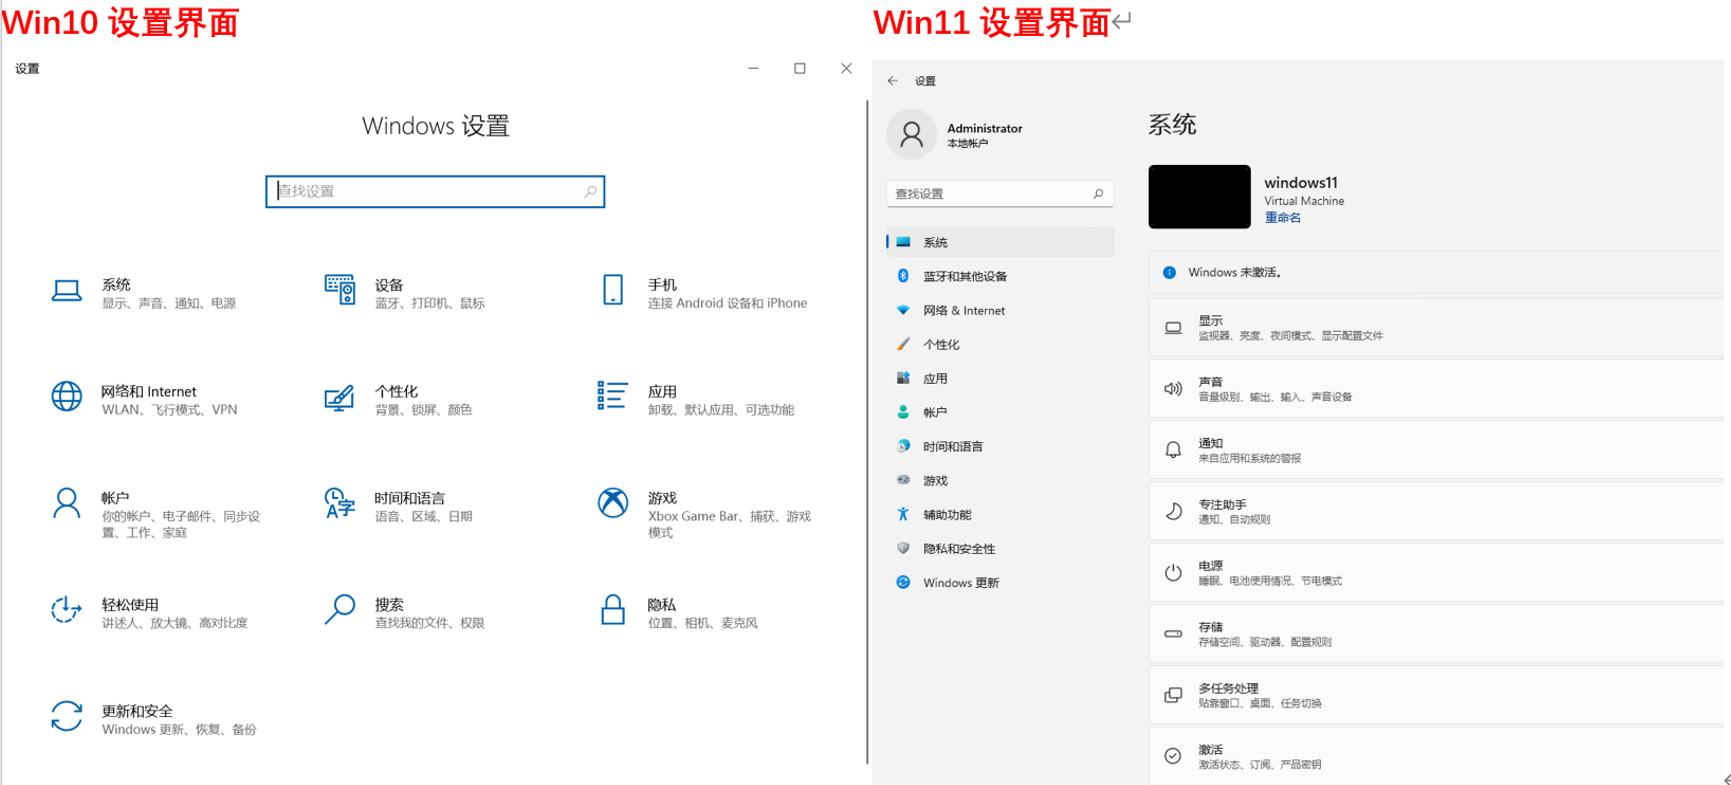Click the search magnifier in Win11 search box
The height and width of the screenshot is (785, 1731).
pyautogui.click(x=1098, y=194)
